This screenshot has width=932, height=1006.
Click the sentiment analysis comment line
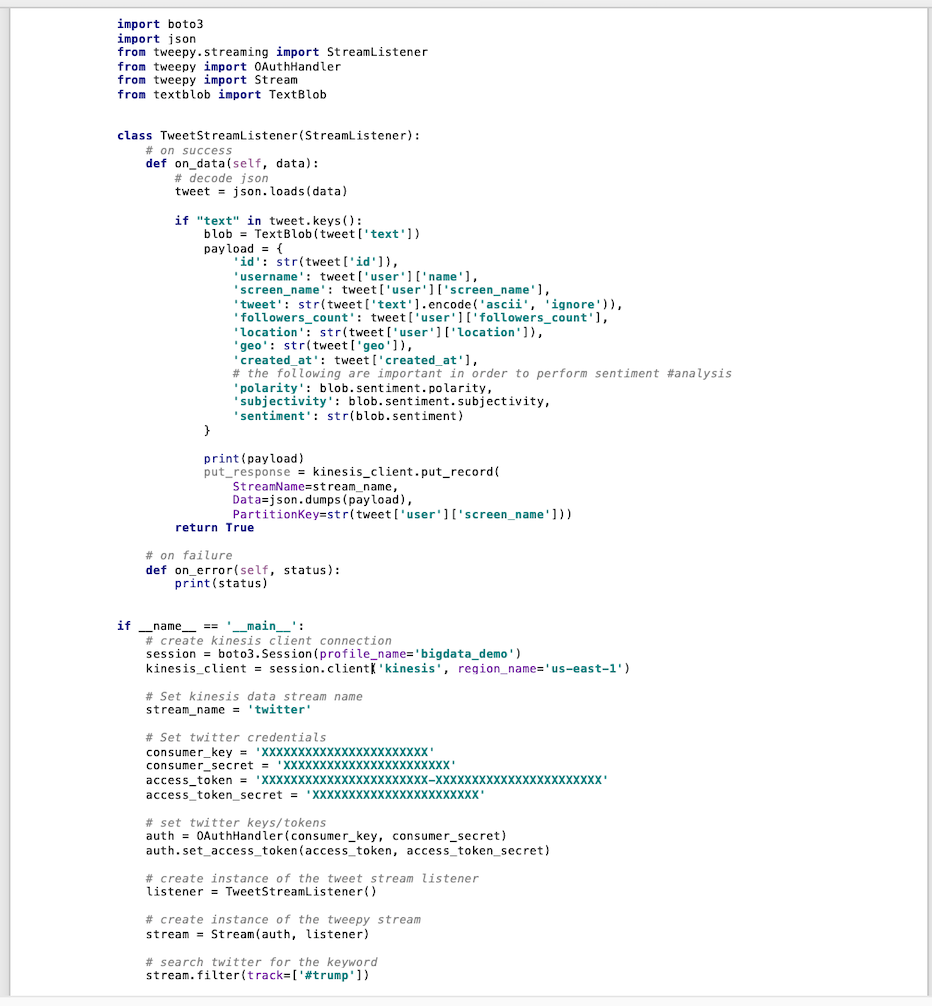coord(482,374)
